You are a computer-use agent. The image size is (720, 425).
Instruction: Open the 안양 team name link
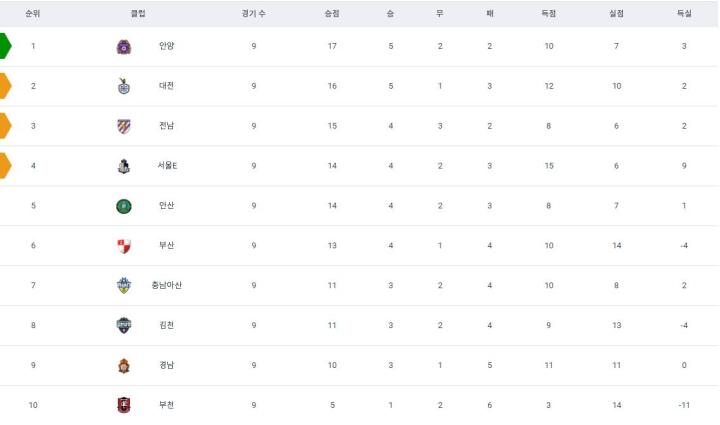tap(166, 46)
